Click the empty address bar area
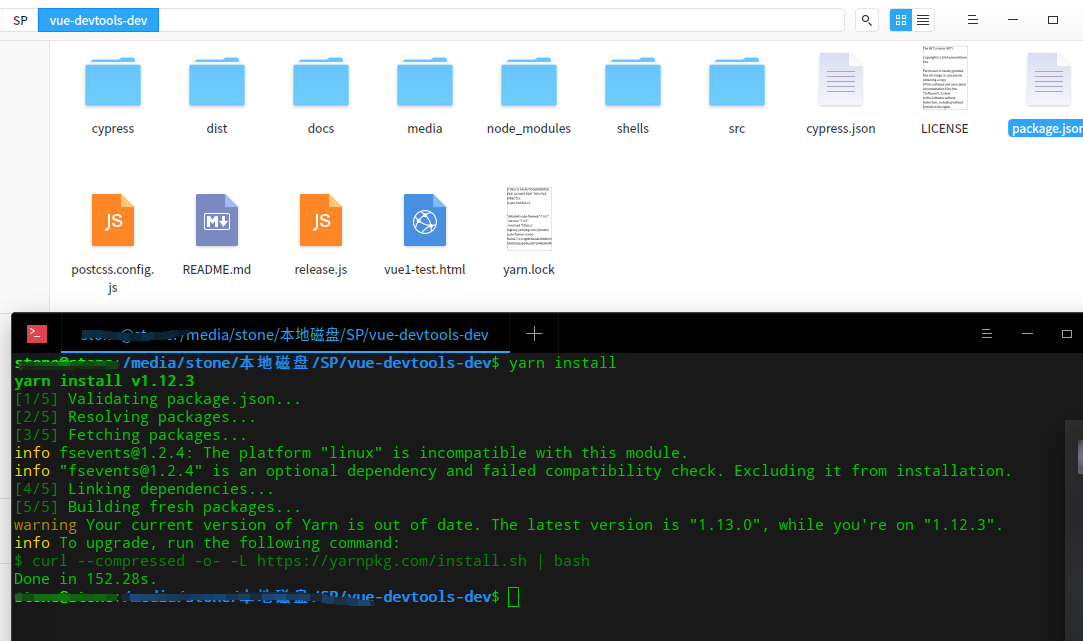Viewport: 1083px width, 641px height. 501,21
